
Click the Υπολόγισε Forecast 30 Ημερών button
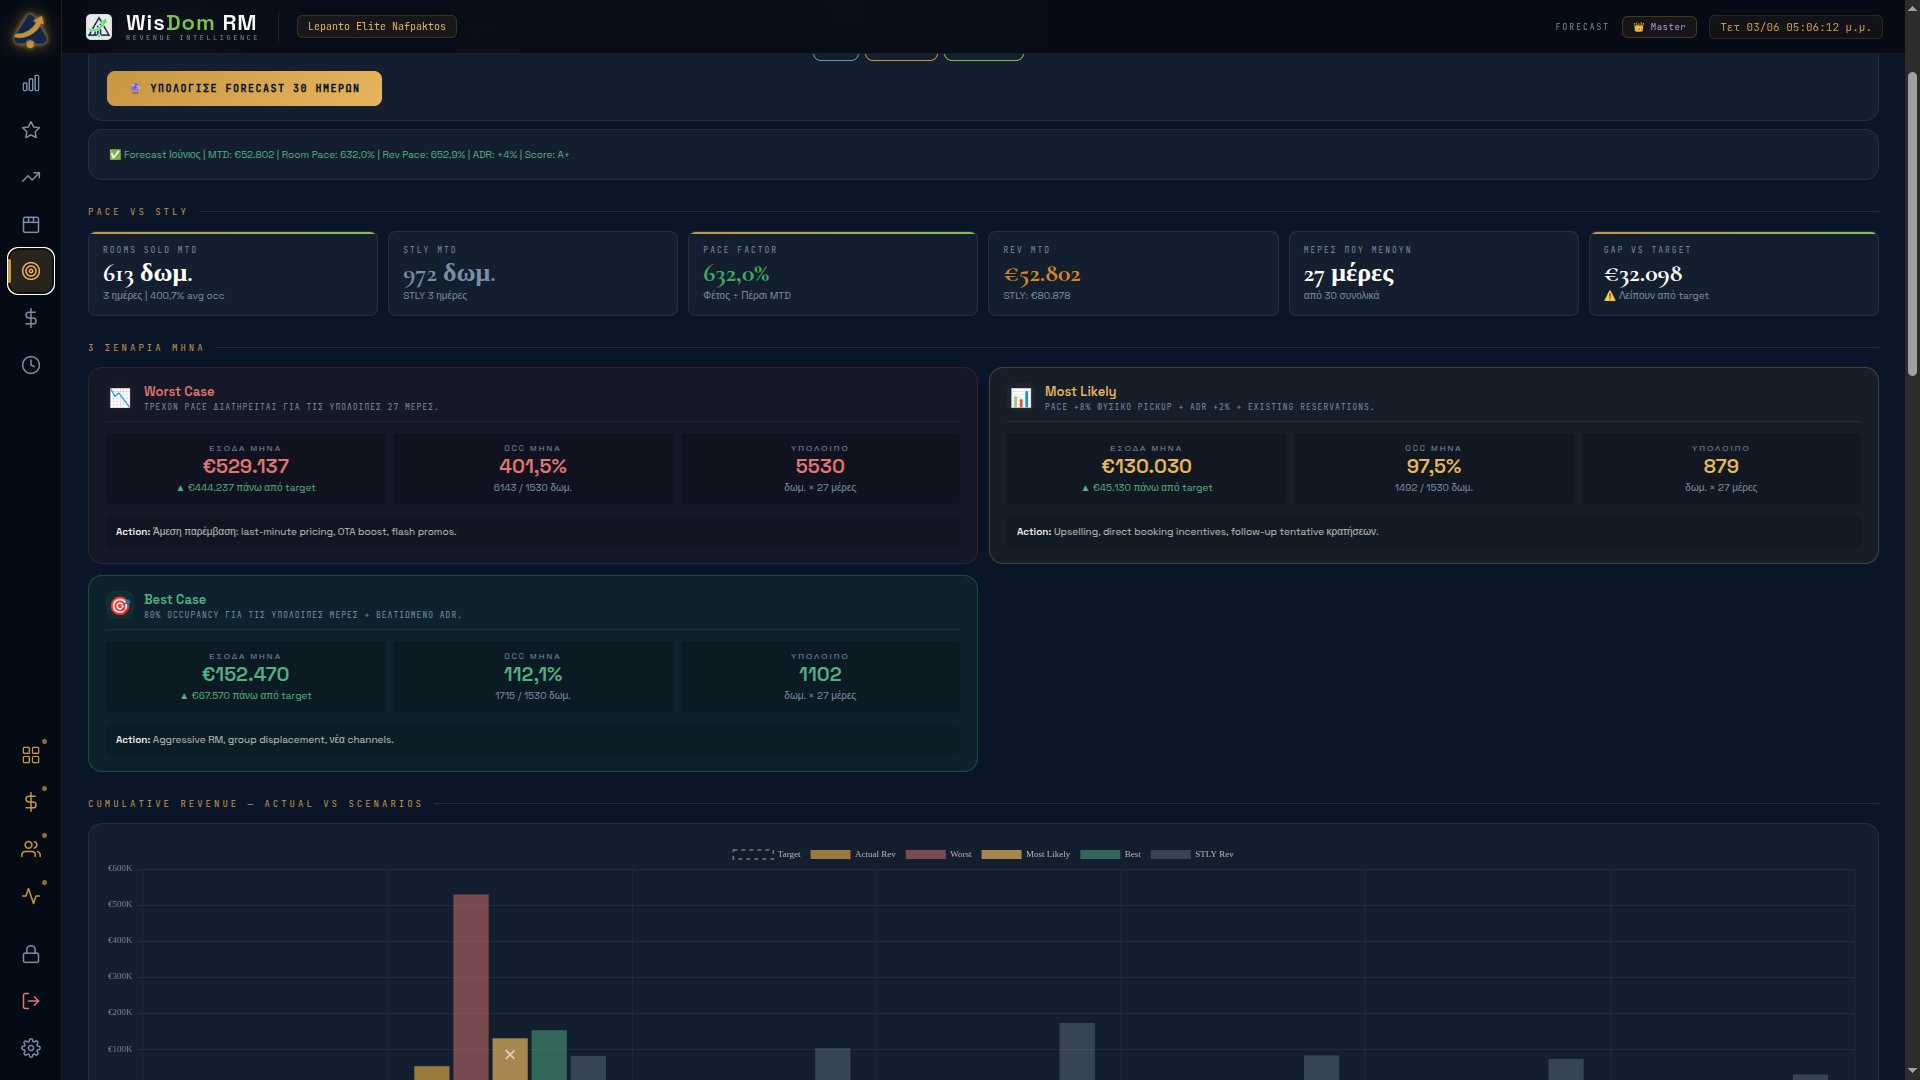(x=244, y=88)
